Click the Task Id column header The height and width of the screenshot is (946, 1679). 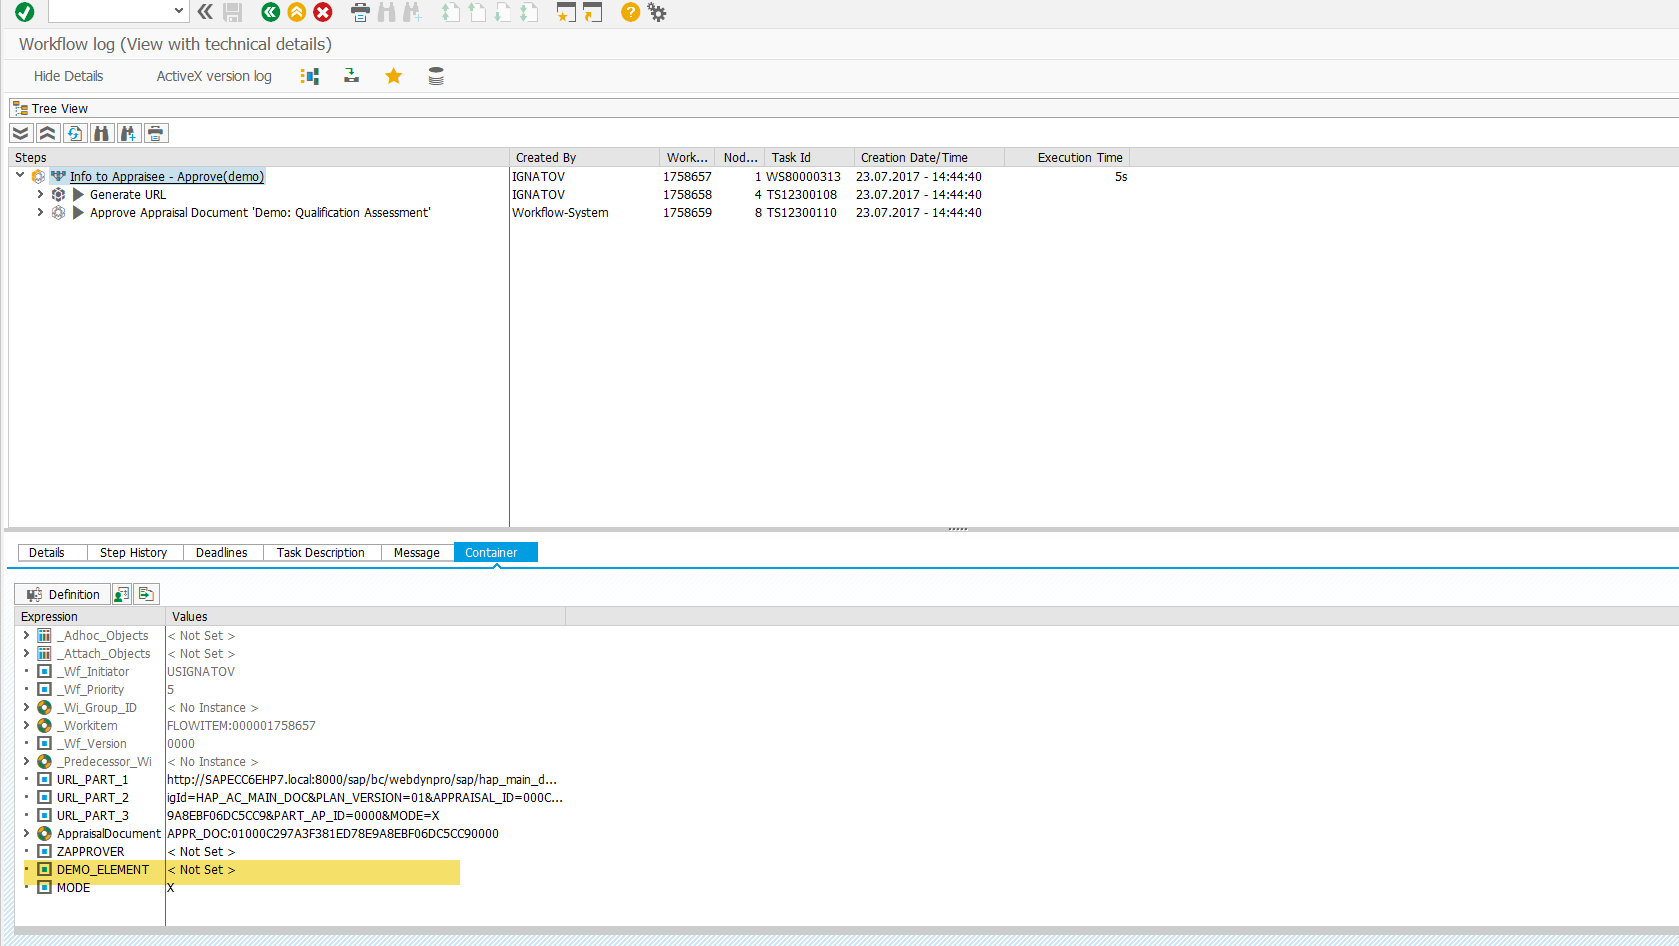[x=810, y=157]
